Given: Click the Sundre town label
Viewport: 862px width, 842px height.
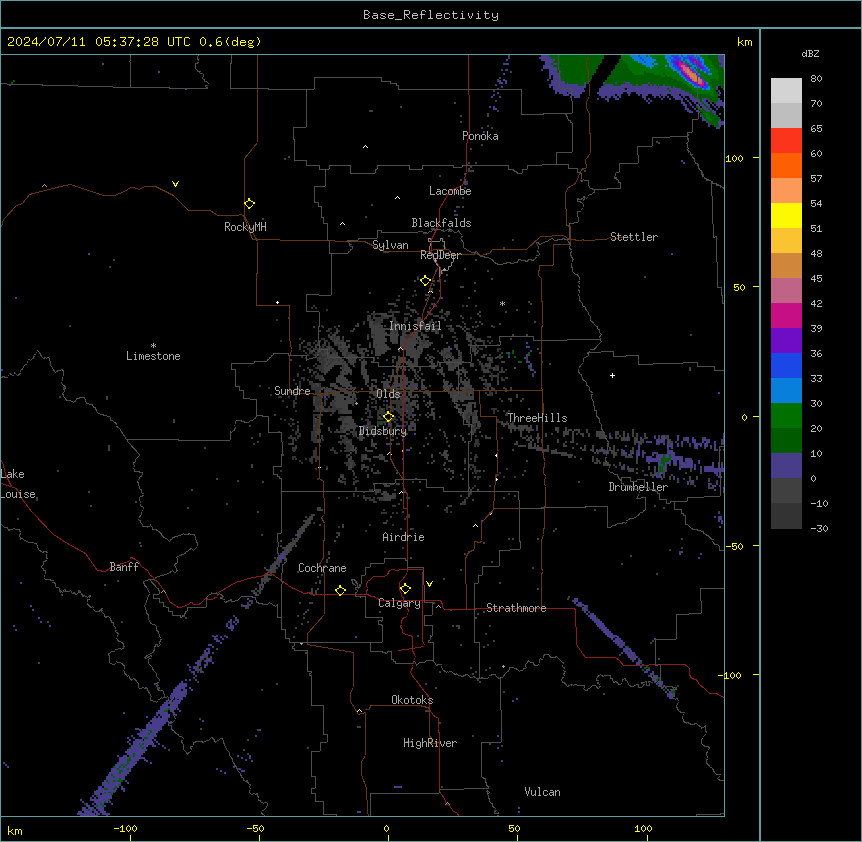Looking at the screenshot, I should pyautogui.click(x=292, y=391).
